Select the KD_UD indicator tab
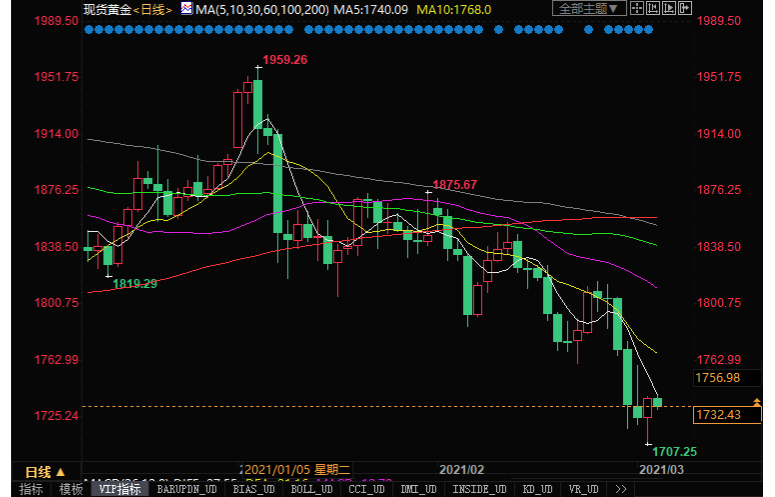775x497 pixels. coord(537,489)
